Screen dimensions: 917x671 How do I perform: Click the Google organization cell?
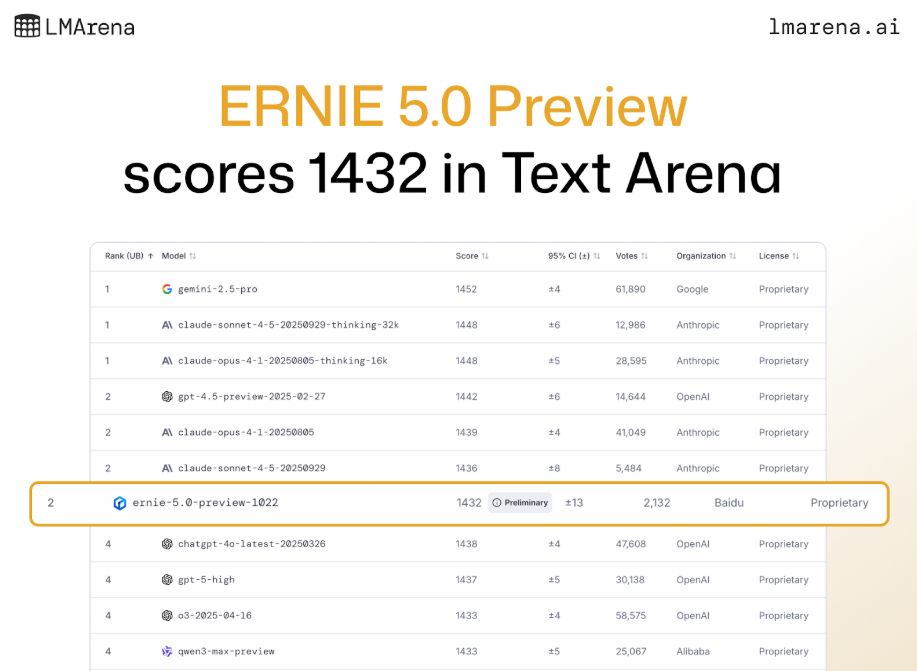(x=692, y=289)
